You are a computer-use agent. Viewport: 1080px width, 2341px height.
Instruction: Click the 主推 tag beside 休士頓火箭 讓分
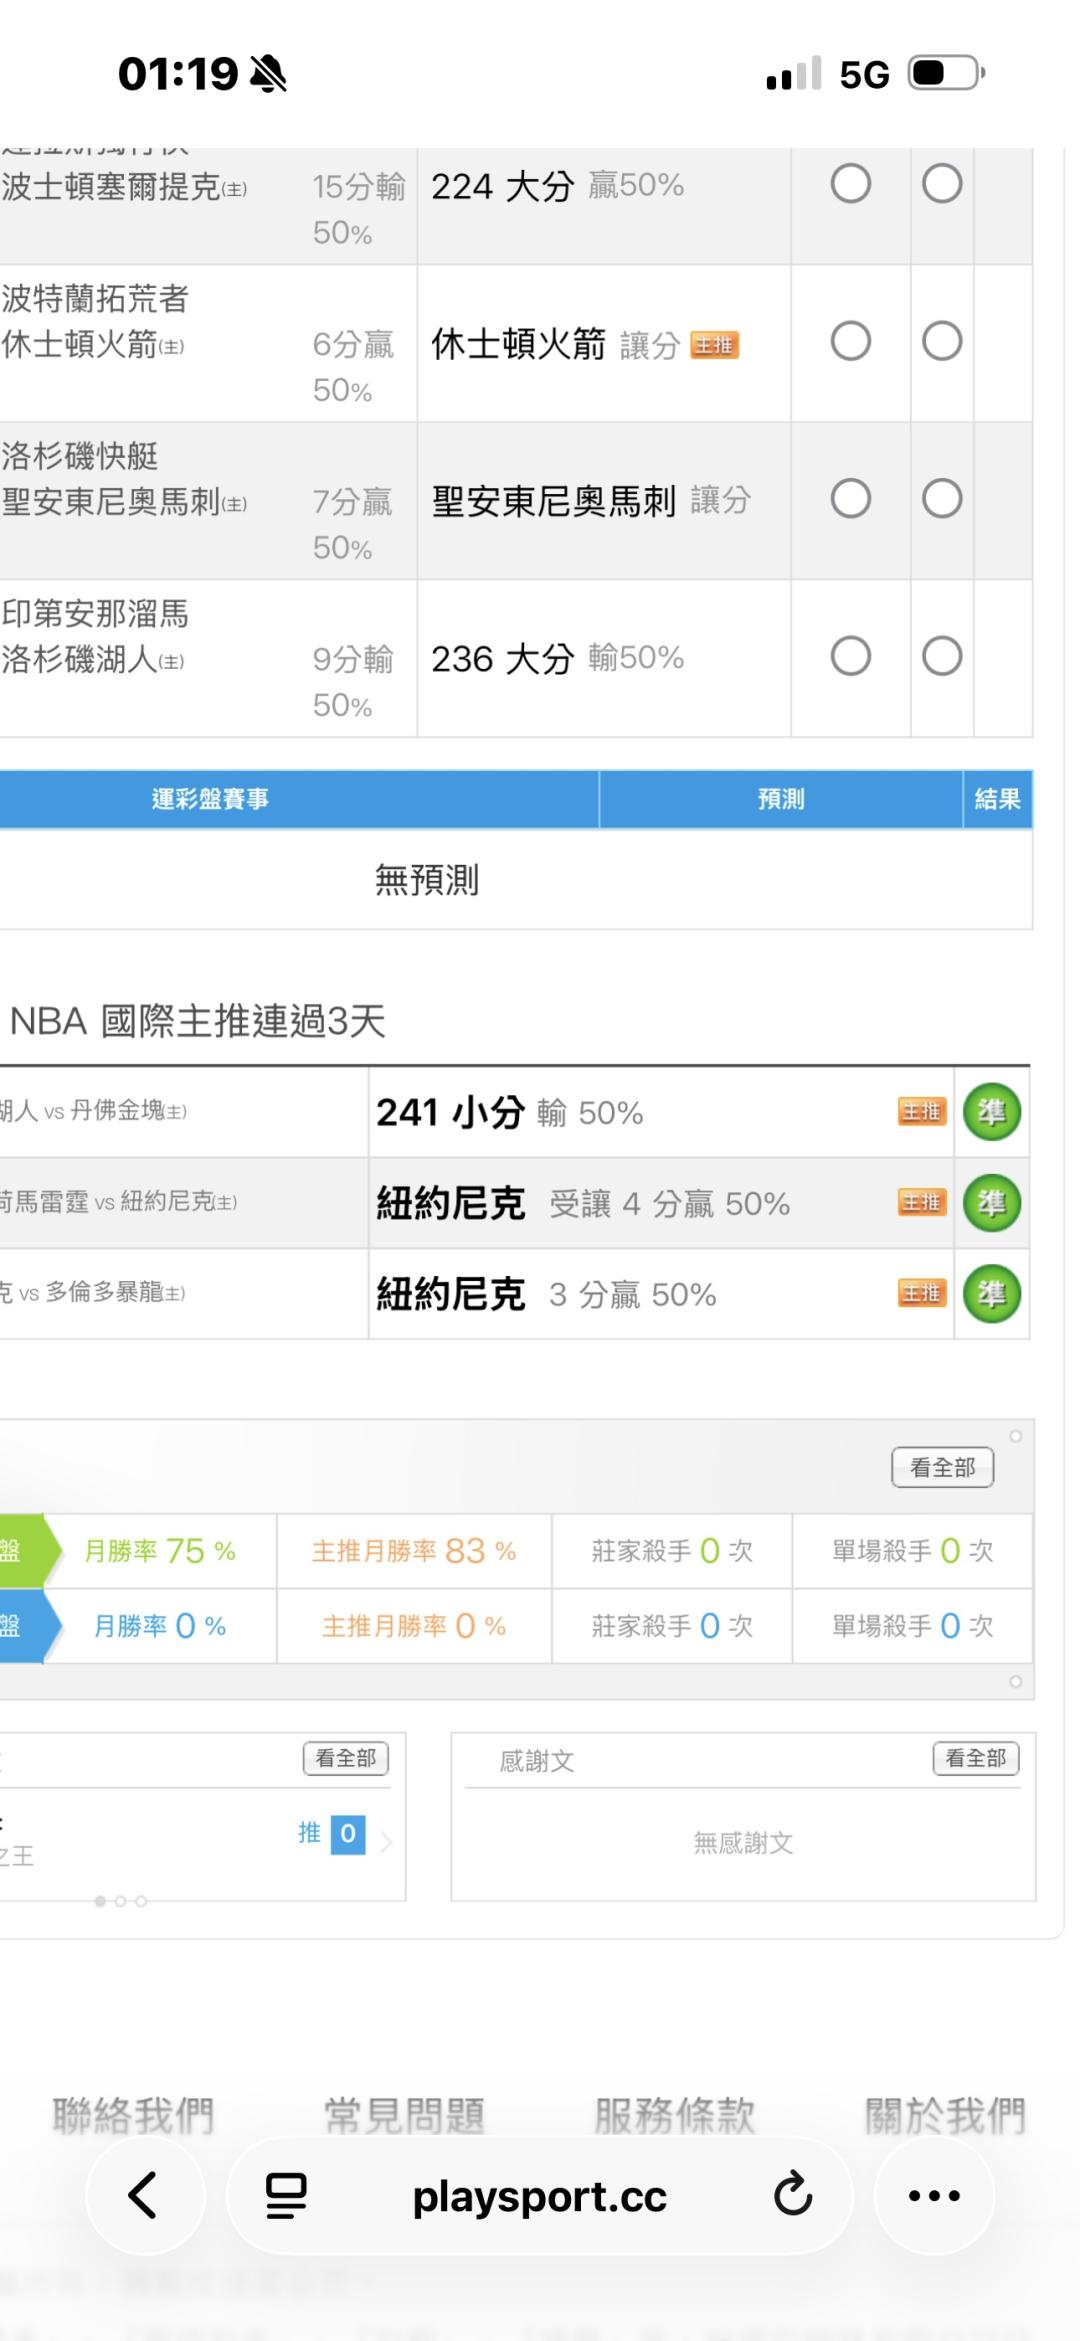tap(714, 346)
